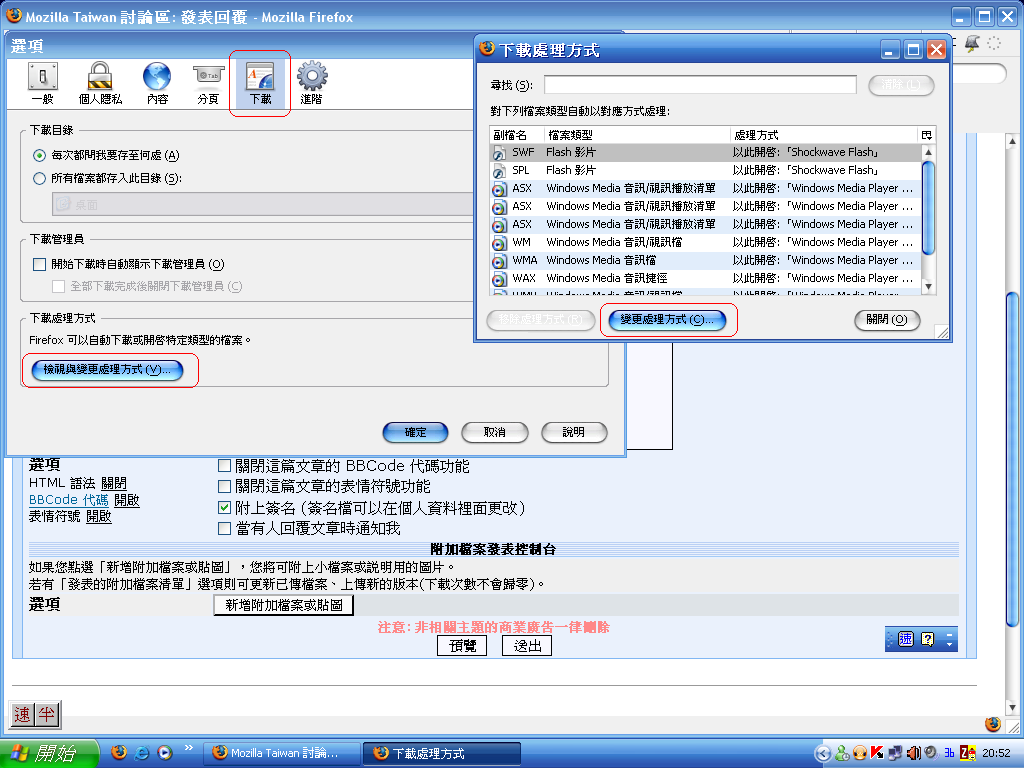1024x768 pixels.
Task: Select the SWF Flash 影片 row
Action: click(x=705, y=152)
